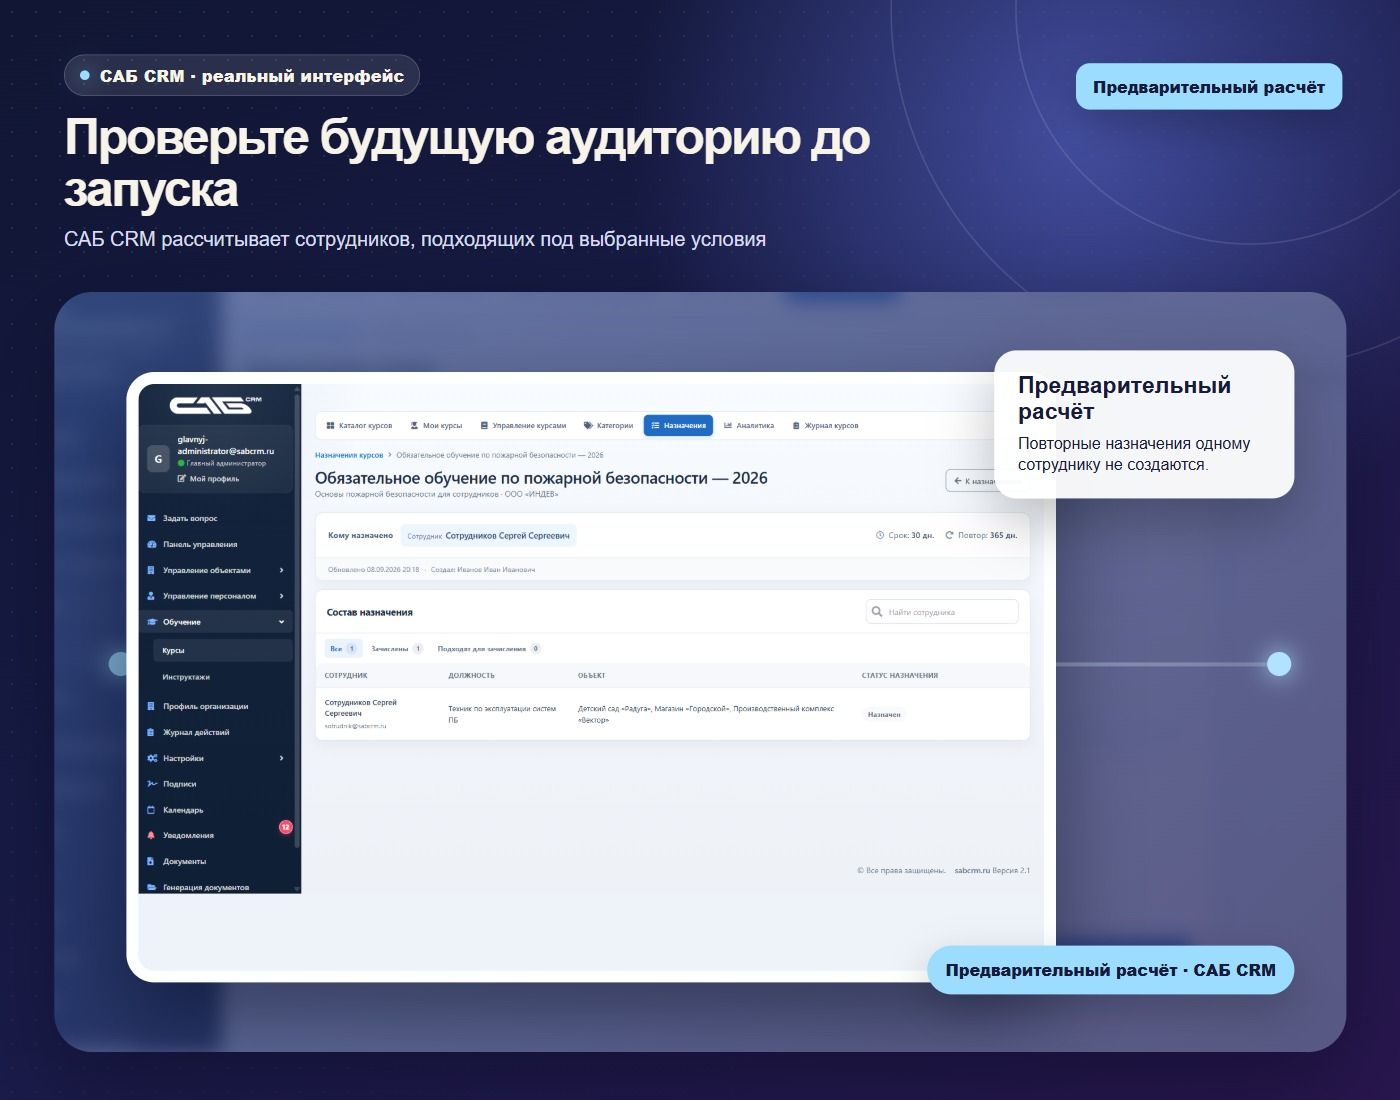Expand Настройки with its chevron

click(281, 758)
